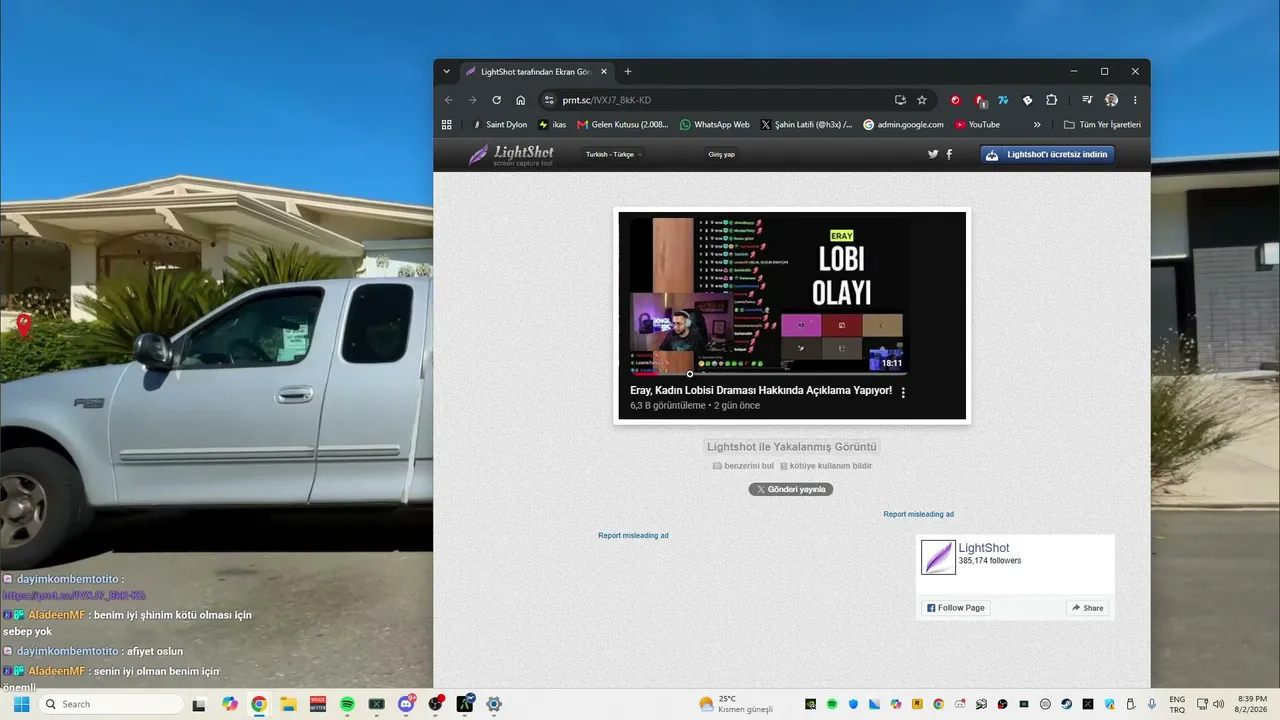Click the Facebook Share button
1280x720 pixels.
(x=1087, y=608)
